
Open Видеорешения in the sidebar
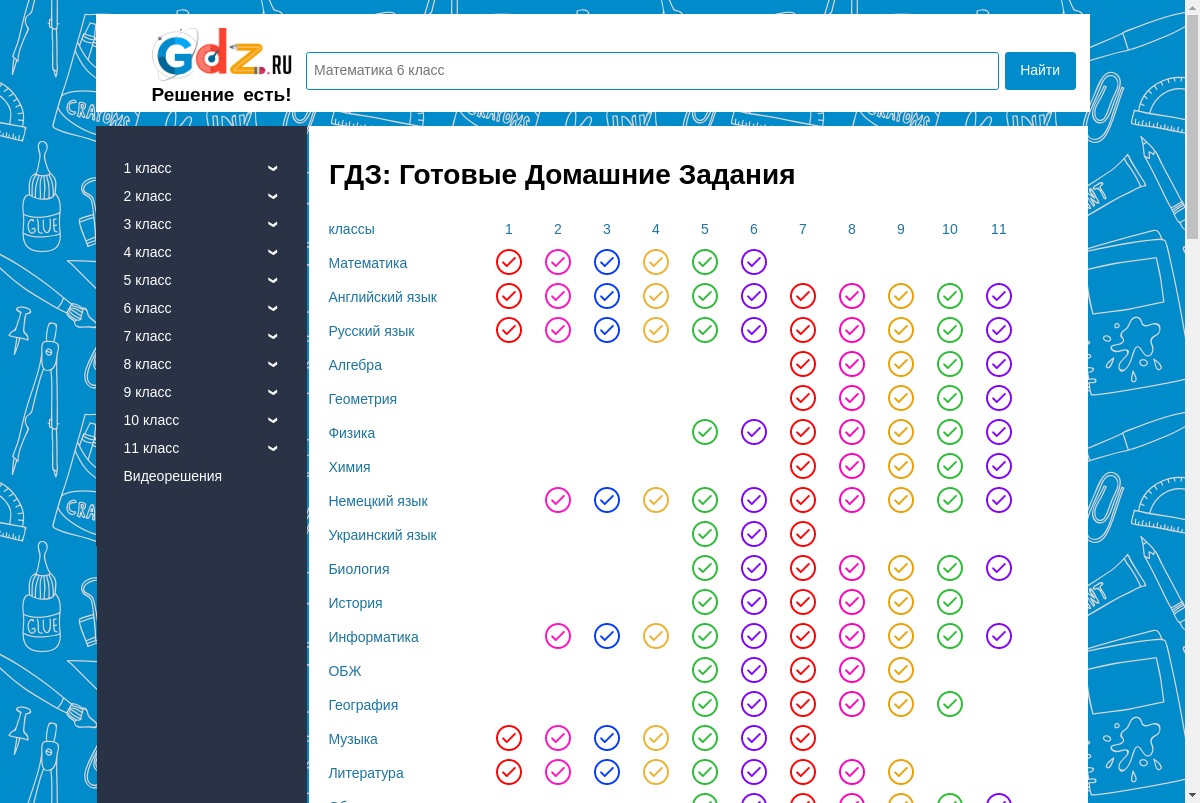click(172, 476)
